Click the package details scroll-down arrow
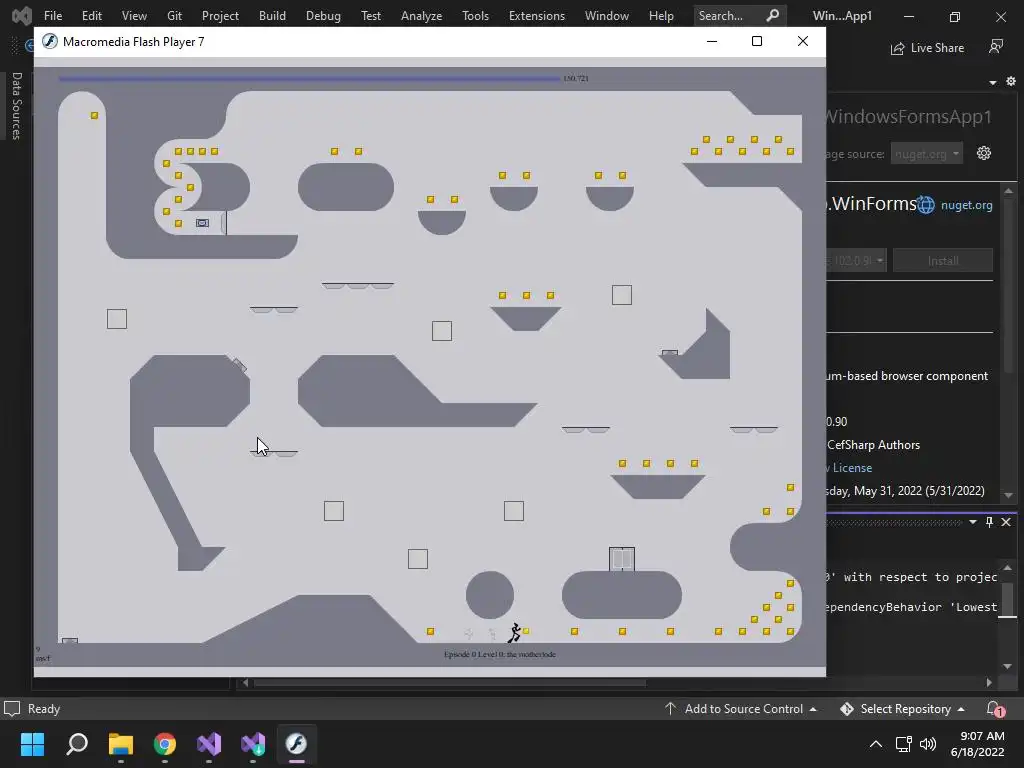 [x=1008, y=495]
